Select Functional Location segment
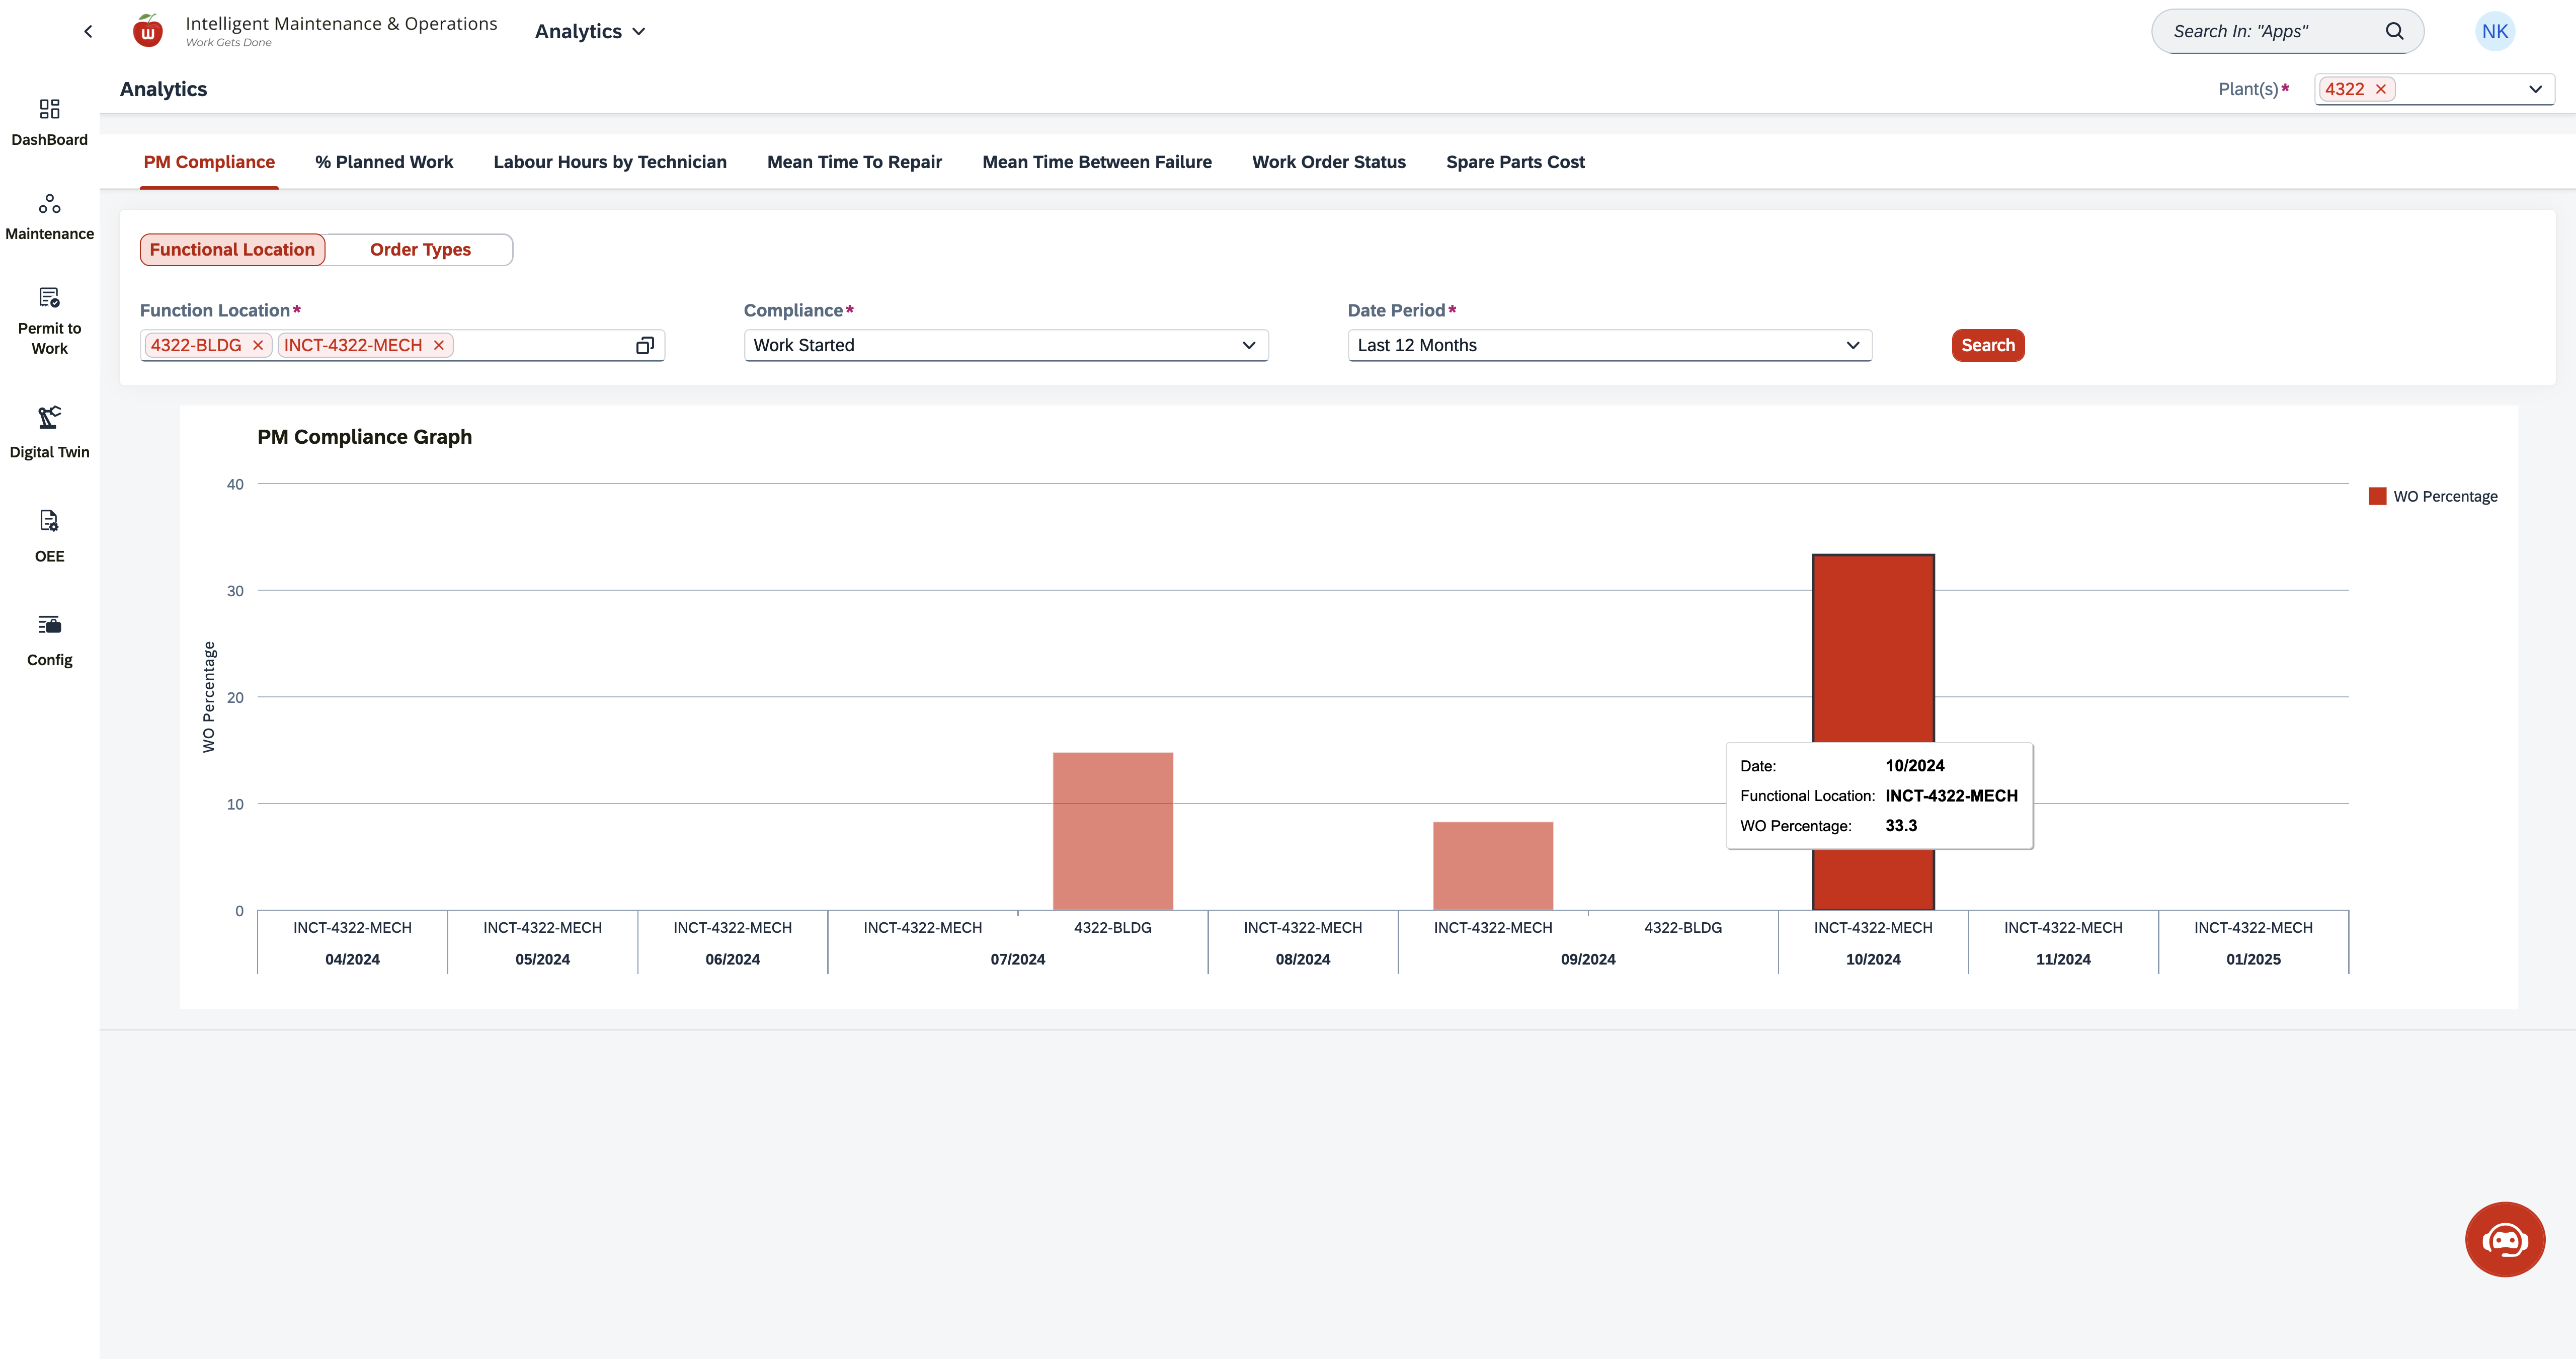The image size is (2576, 1359). pos(232,249)
